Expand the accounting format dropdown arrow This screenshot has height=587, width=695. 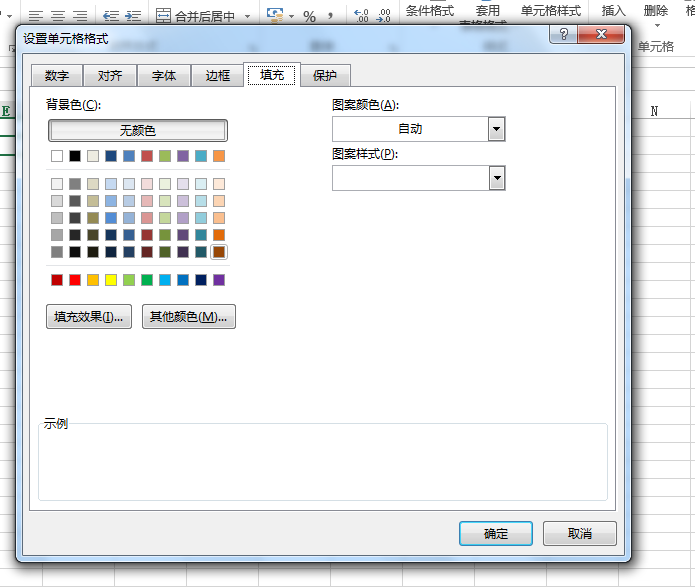pos(291,16)
